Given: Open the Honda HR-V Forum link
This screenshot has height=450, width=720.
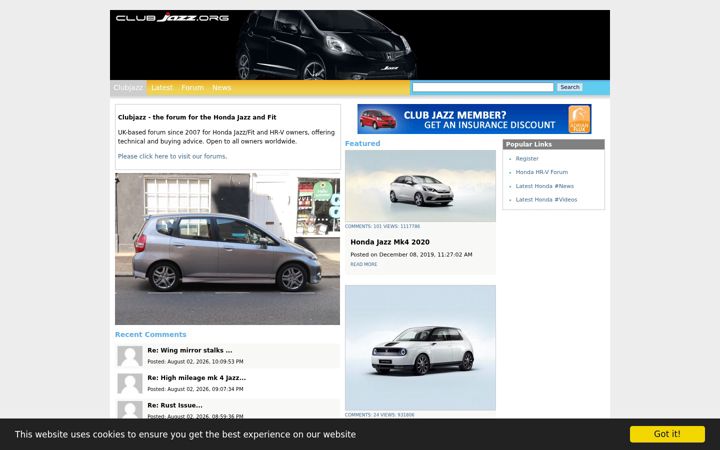Looking at the screenshot, I should (541, 172).
